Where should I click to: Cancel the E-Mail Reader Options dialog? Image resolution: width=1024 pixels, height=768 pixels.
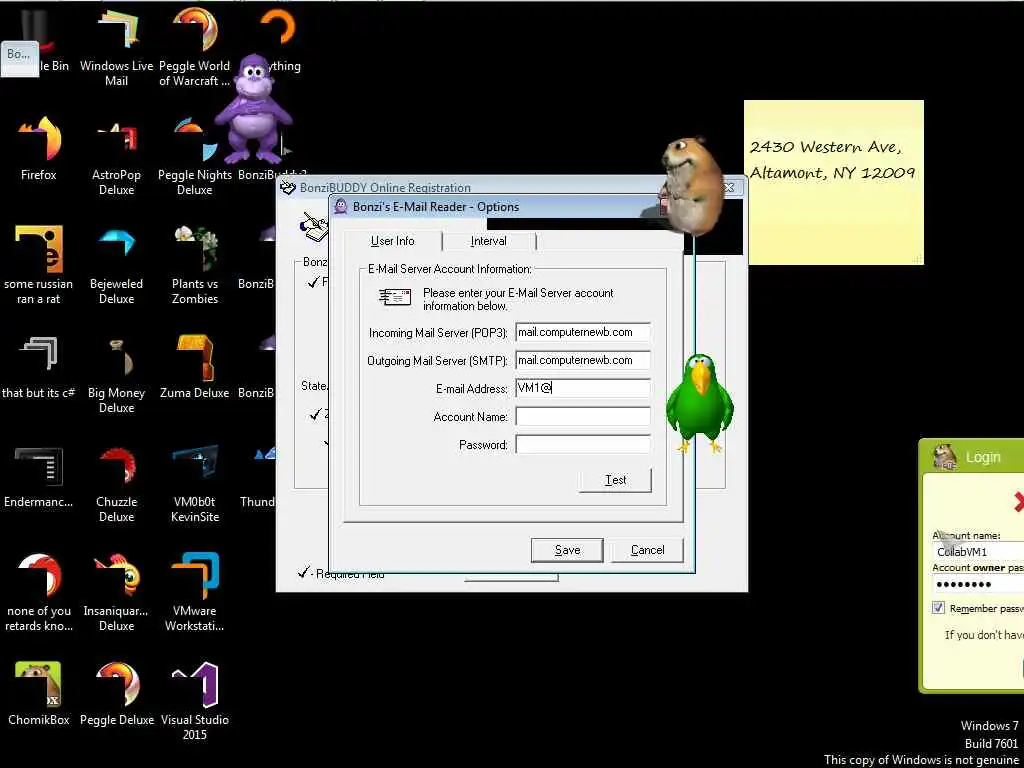(x=647, y=550)
